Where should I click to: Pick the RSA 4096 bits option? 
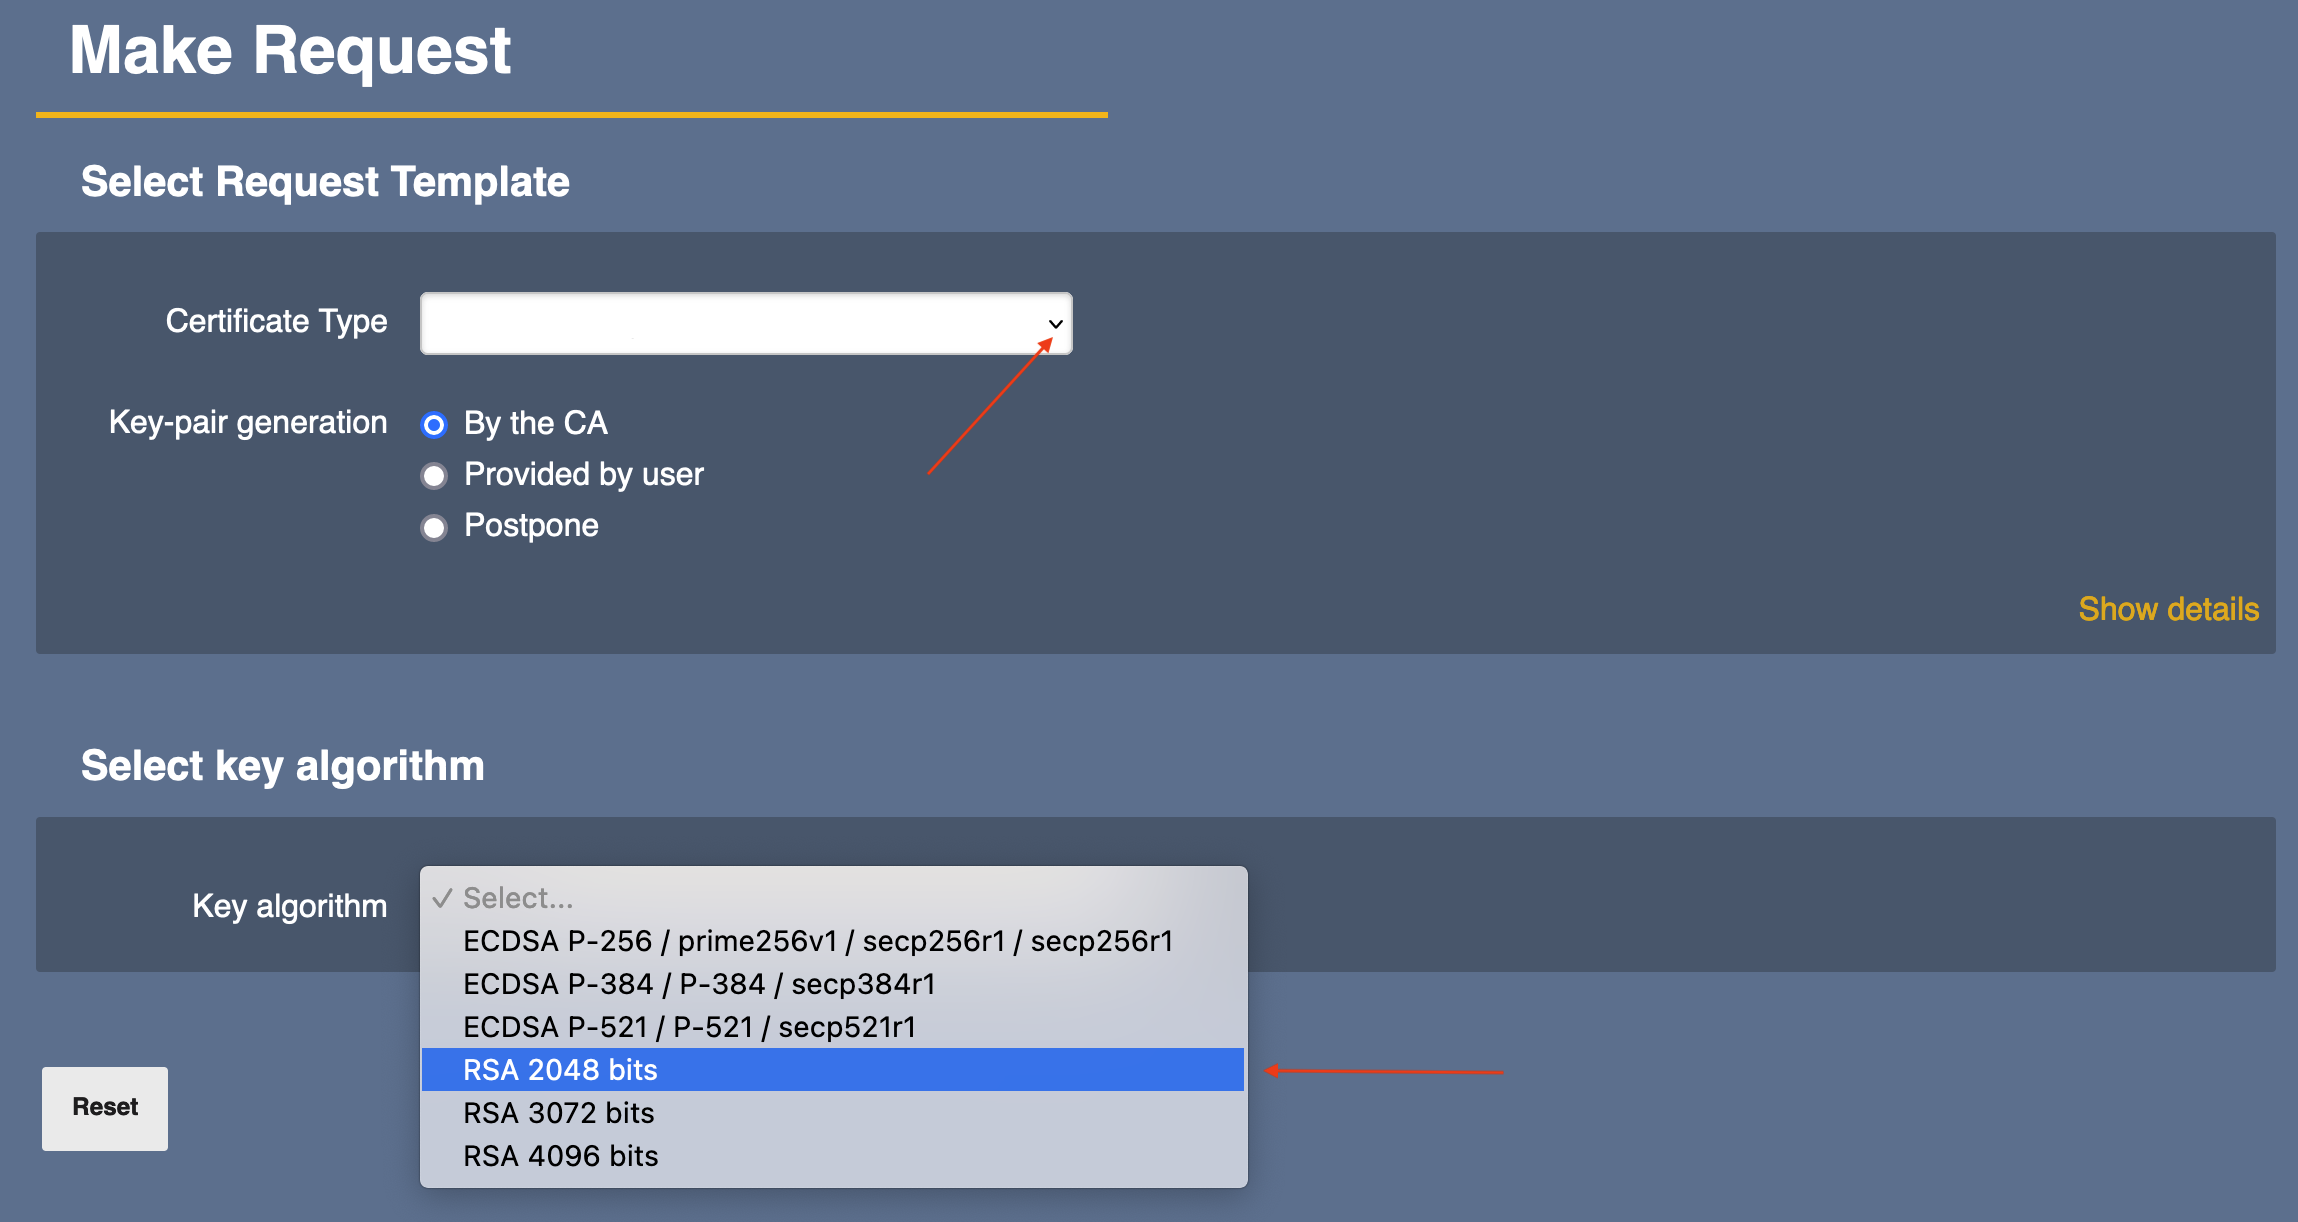point(560,1156)
